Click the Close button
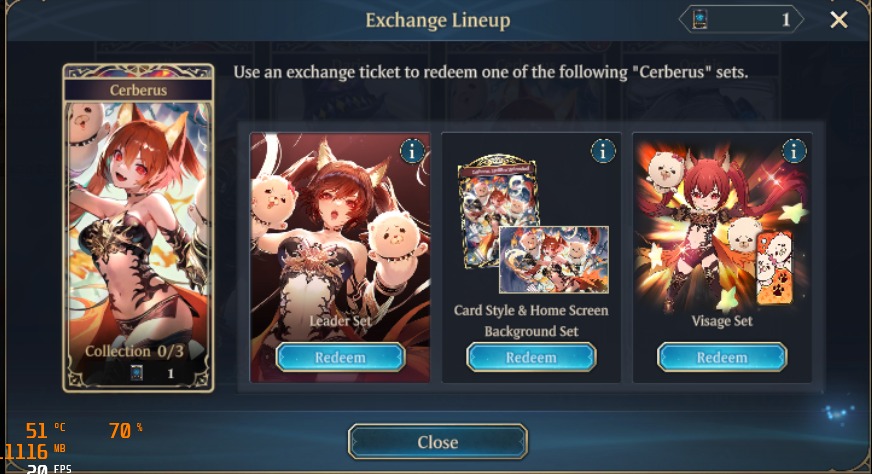872x474 pixels. (x=438, y=442)
